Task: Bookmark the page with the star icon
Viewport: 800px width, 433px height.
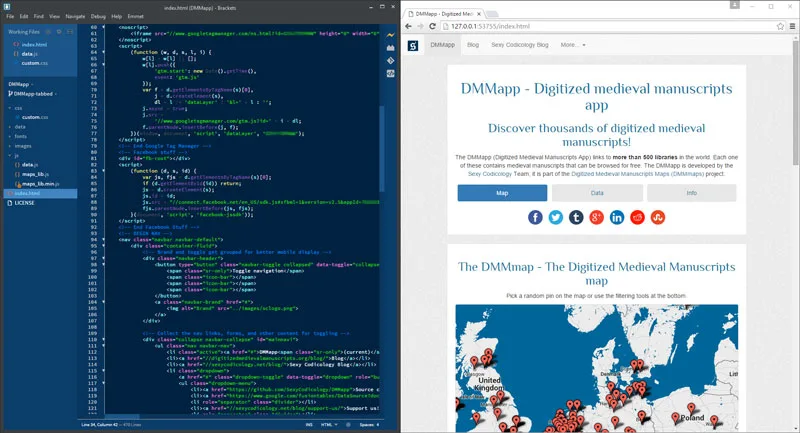Action: click(780, 26)
